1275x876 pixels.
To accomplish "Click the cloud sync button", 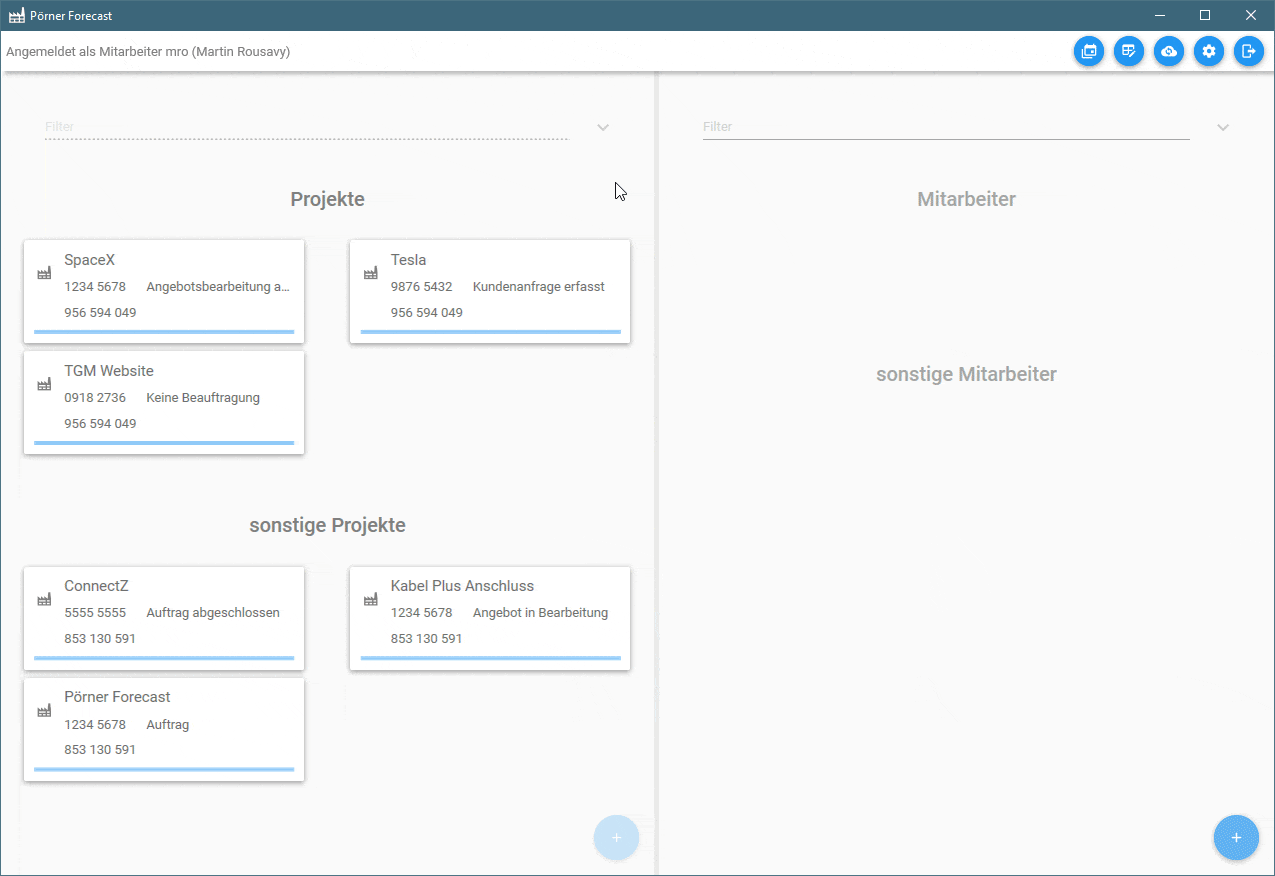I will (1169, 51).
